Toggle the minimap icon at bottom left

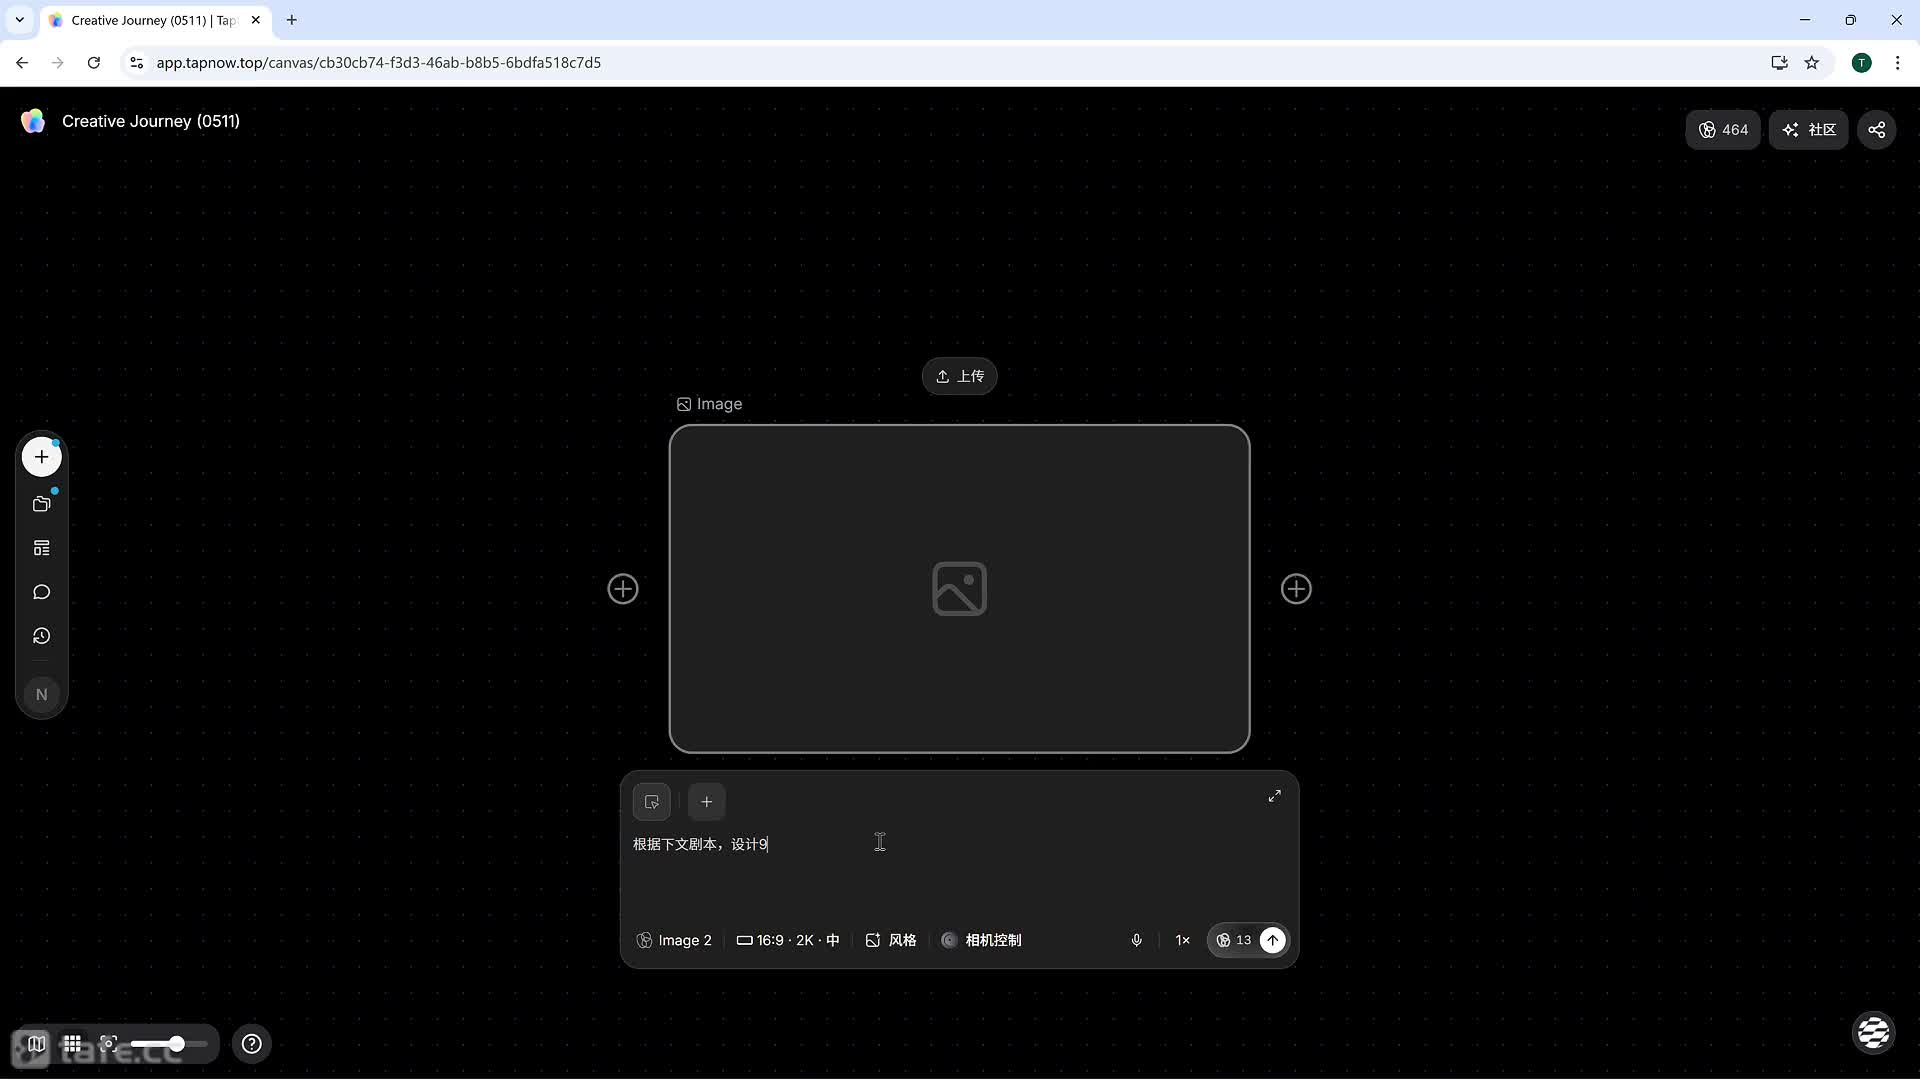click(x=36, y=1044)
